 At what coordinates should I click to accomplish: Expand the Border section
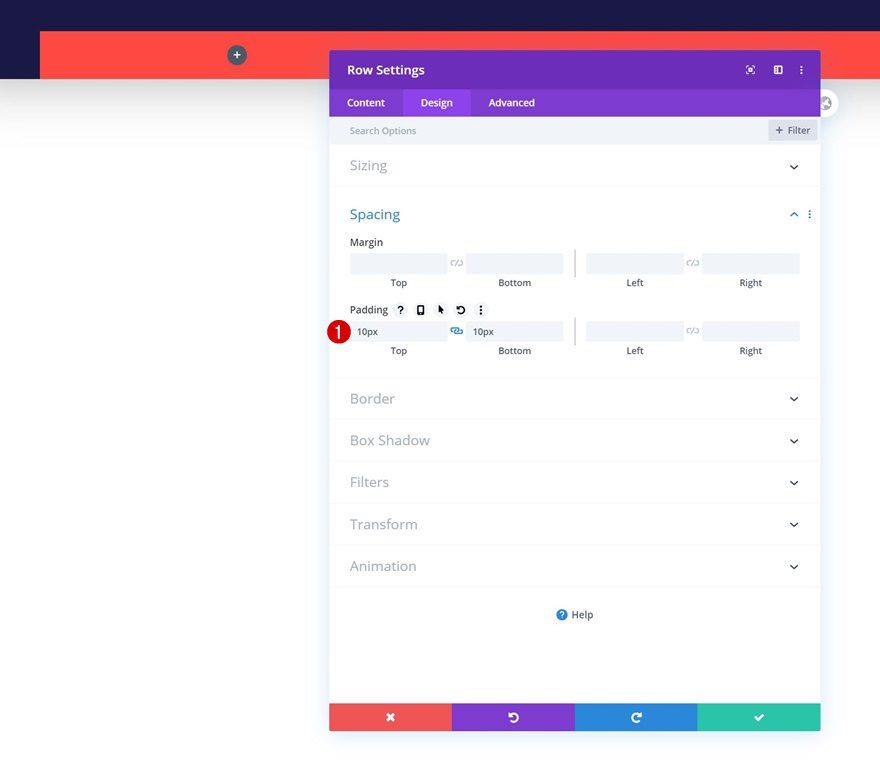click(x=575, y=398)
